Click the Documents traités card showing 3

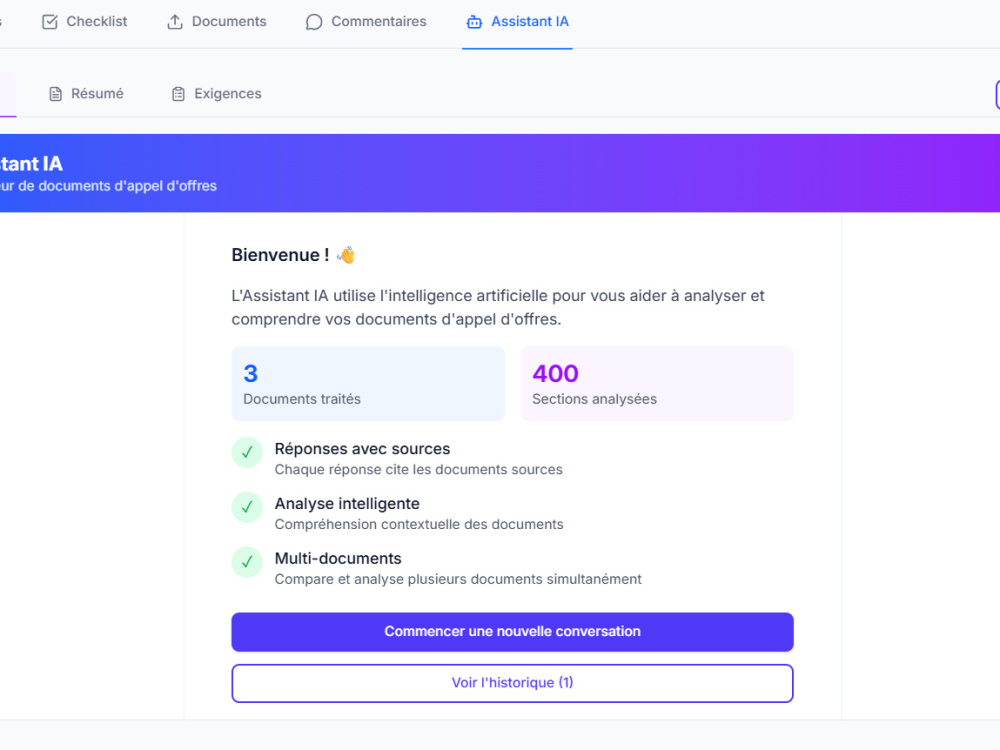[368, 383]
